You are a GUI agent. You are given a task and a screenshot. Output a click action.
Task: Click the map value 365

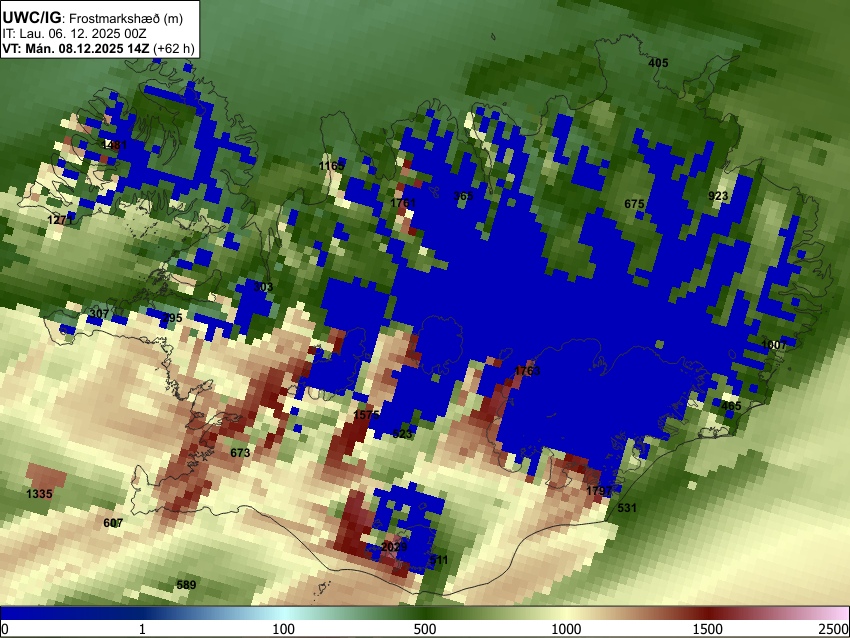click(x=463, y=196)
